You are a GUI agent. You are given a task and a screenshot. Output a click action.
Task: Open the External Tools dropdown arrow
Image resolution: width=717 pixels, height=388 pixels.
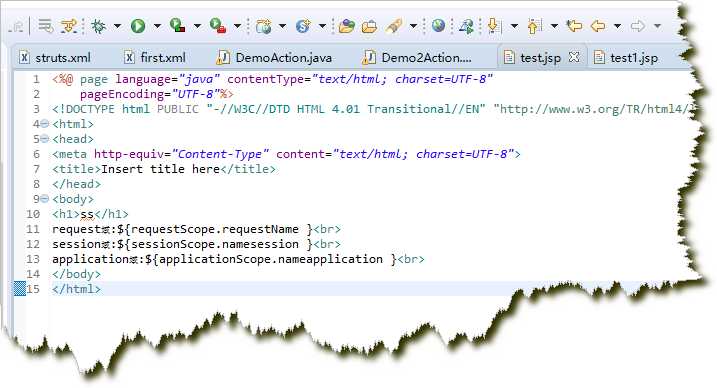[x=237, y=26]
